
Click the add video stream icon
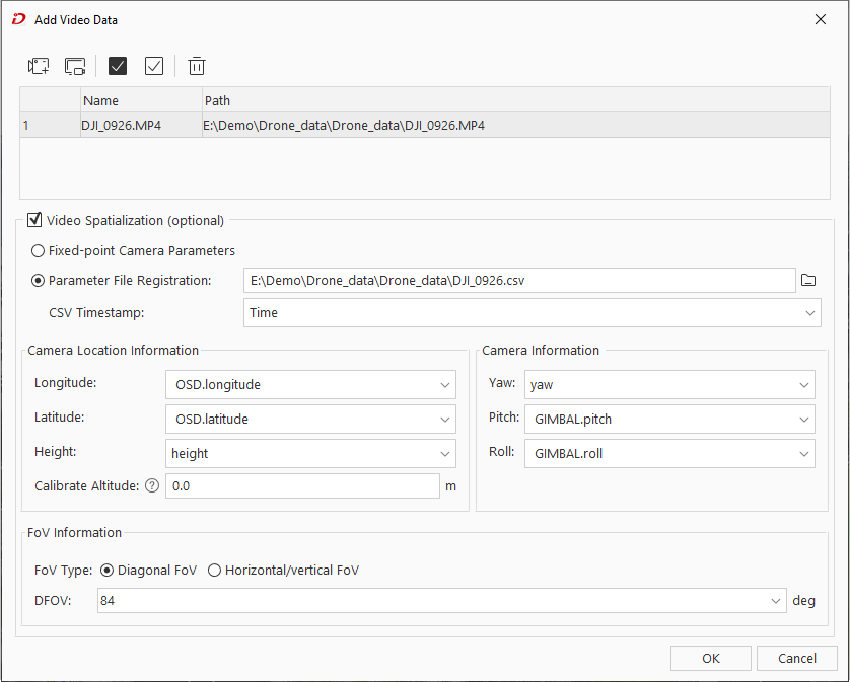pyautogui.click(x=75, y=66)
